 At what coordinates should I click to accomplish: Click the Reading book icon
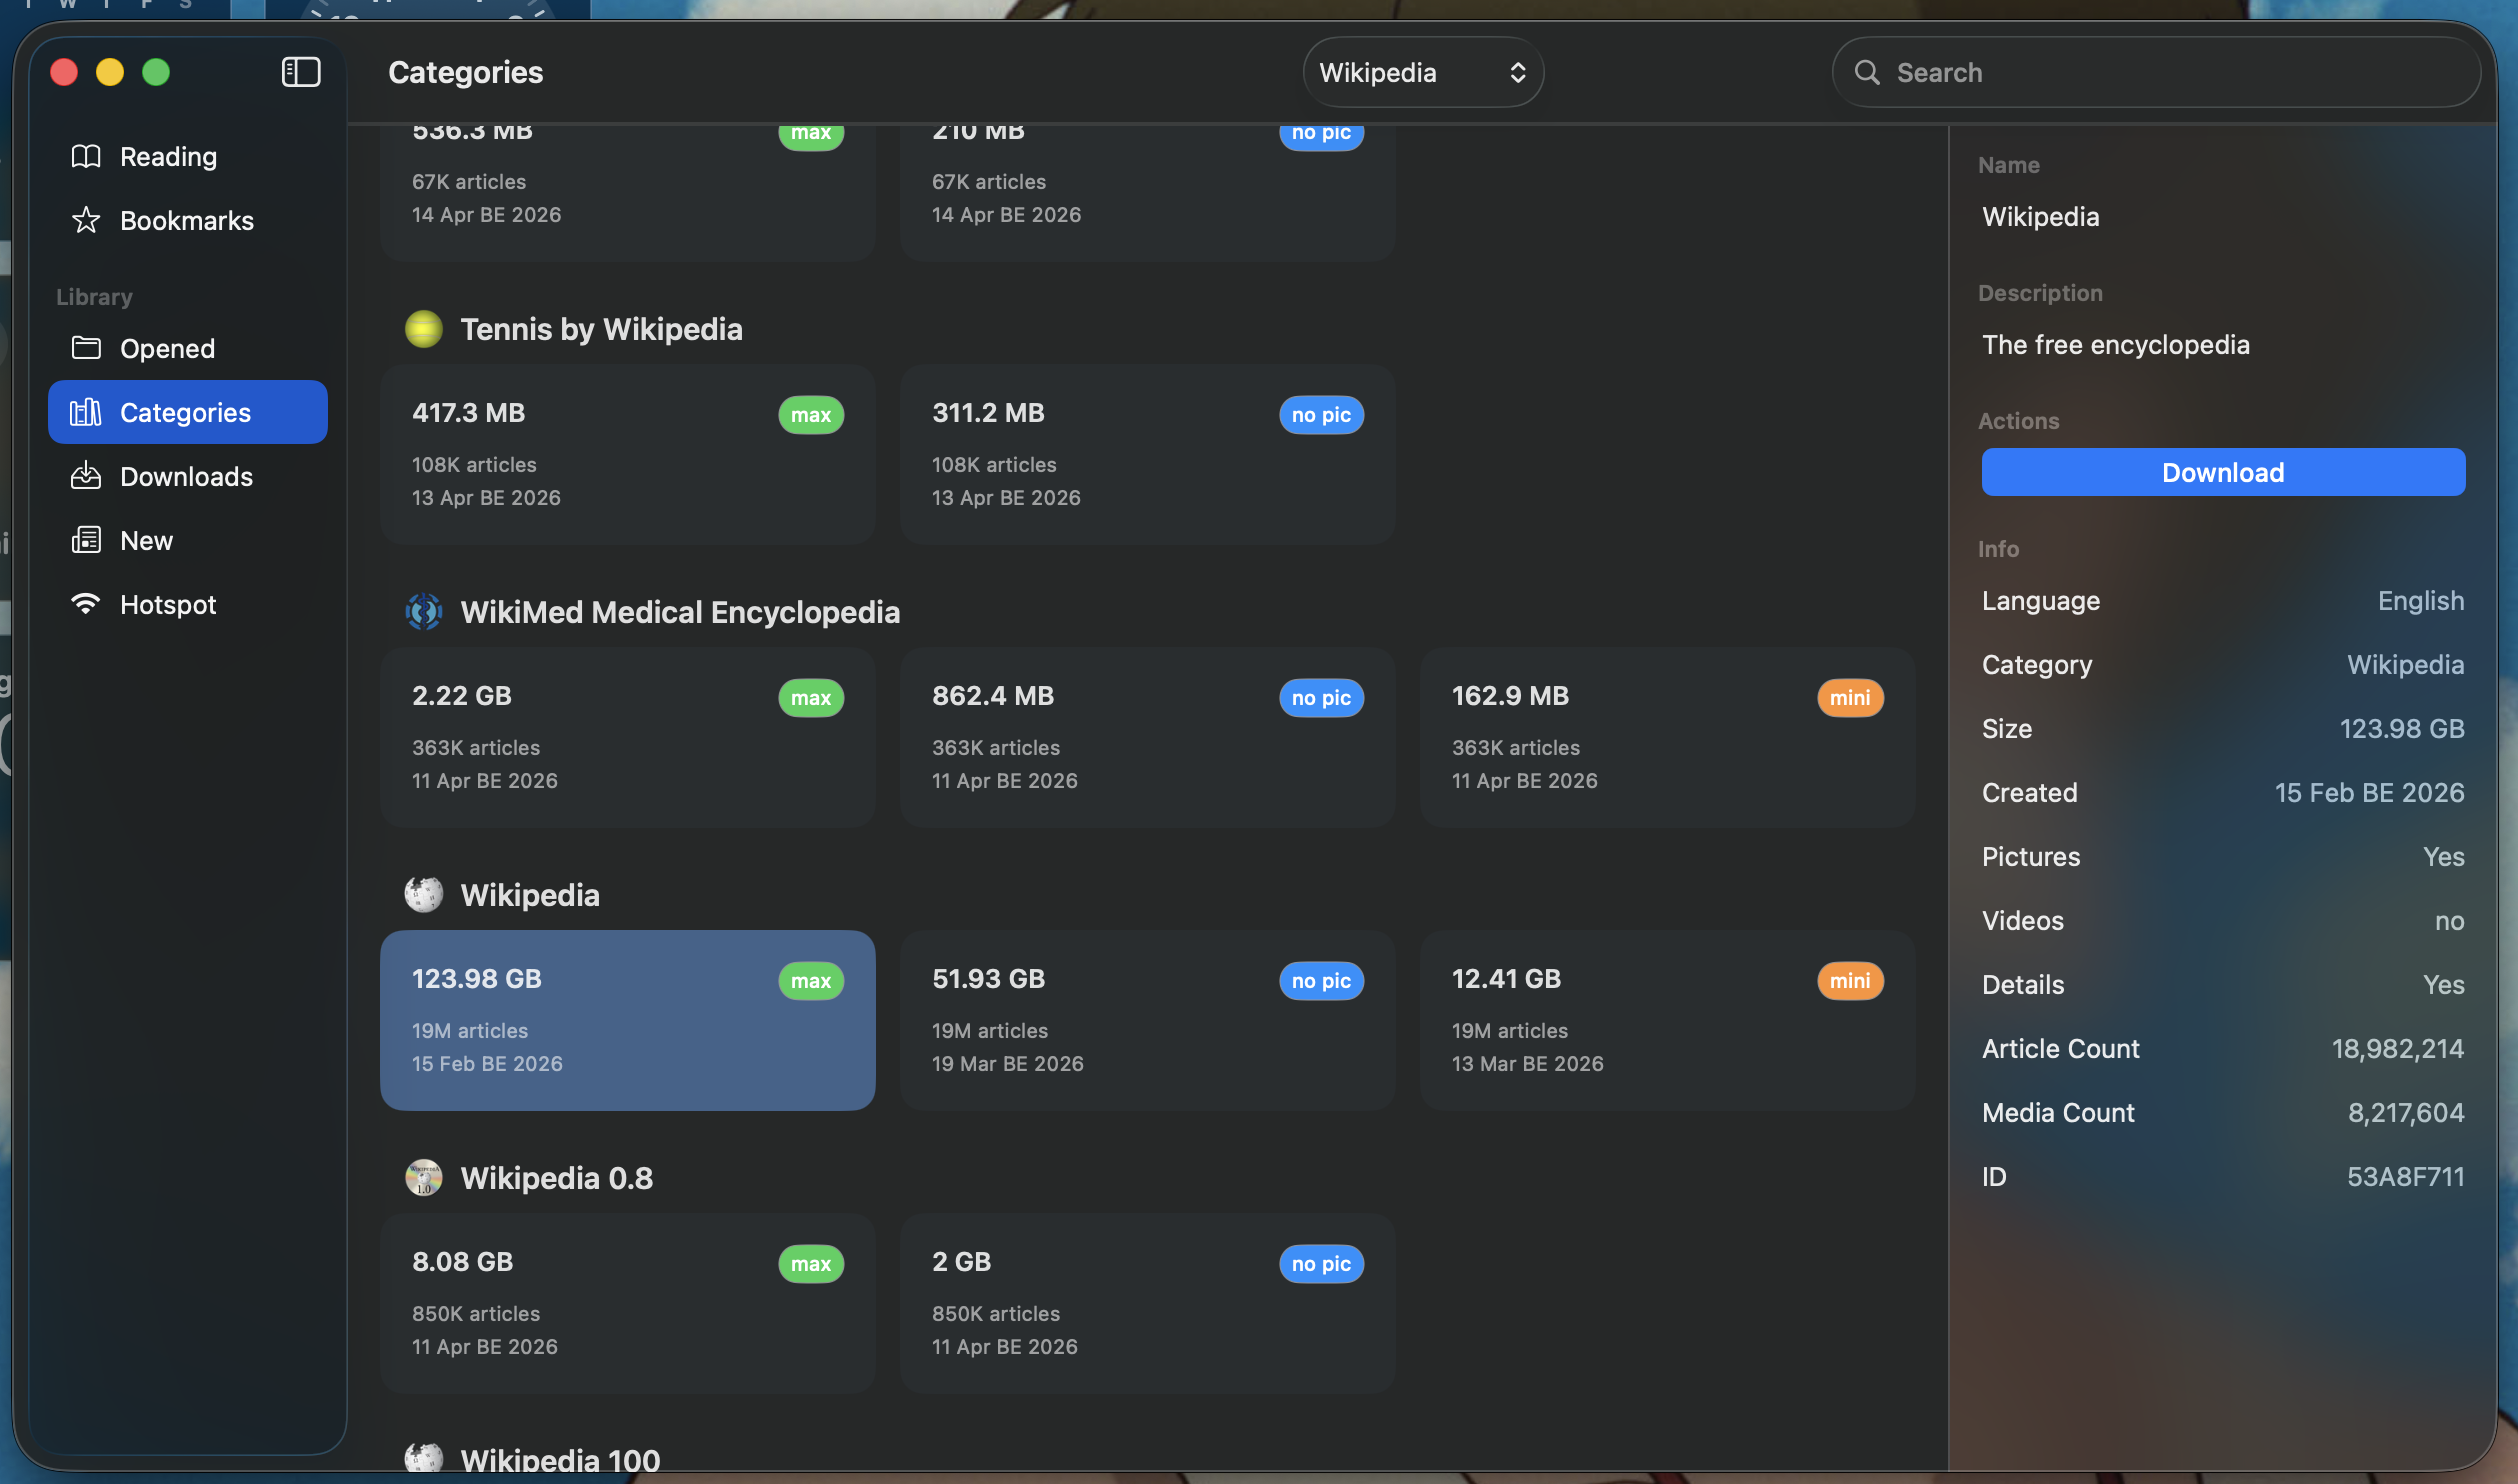pos(86,156)
